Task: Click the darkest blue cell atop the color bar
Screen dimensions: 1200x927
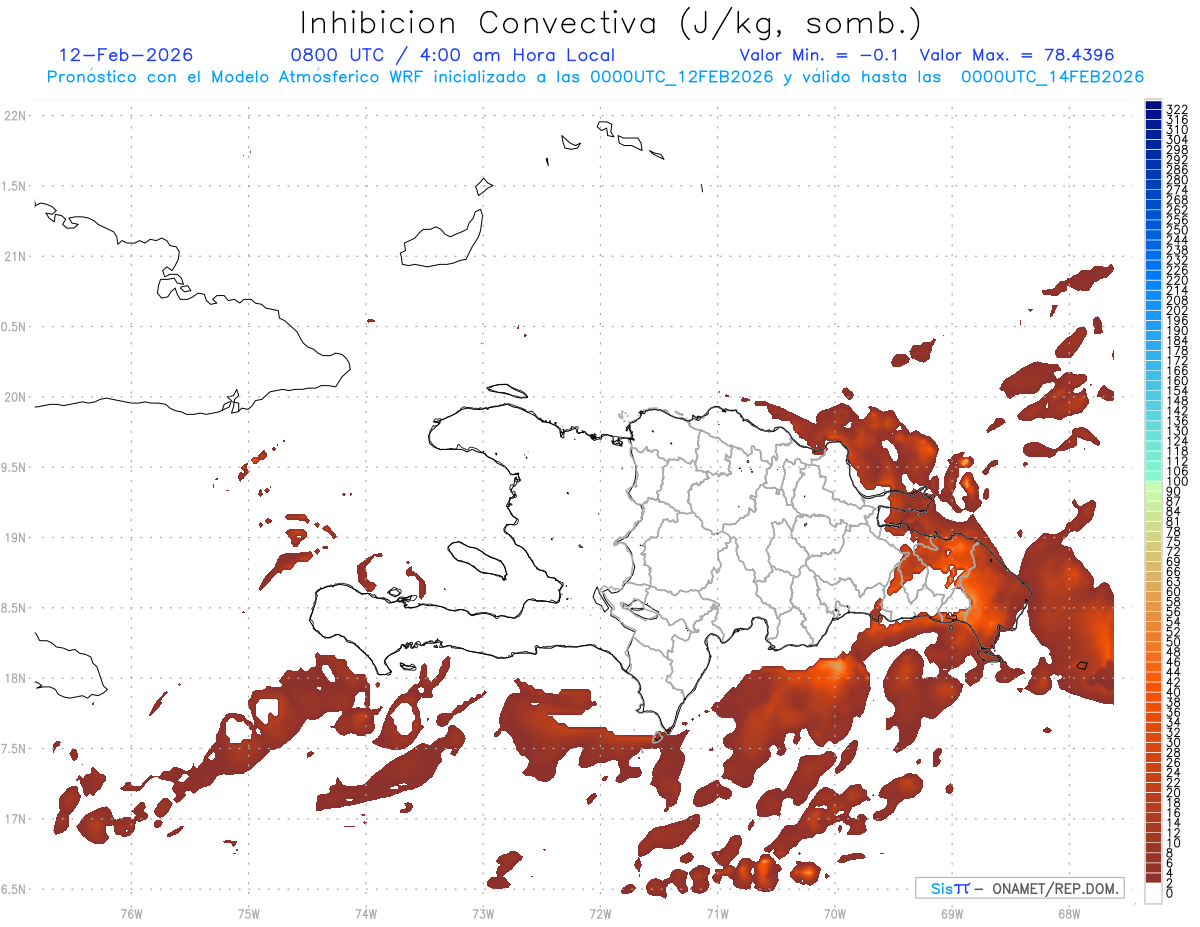Action: click(x=1153, y=105)
